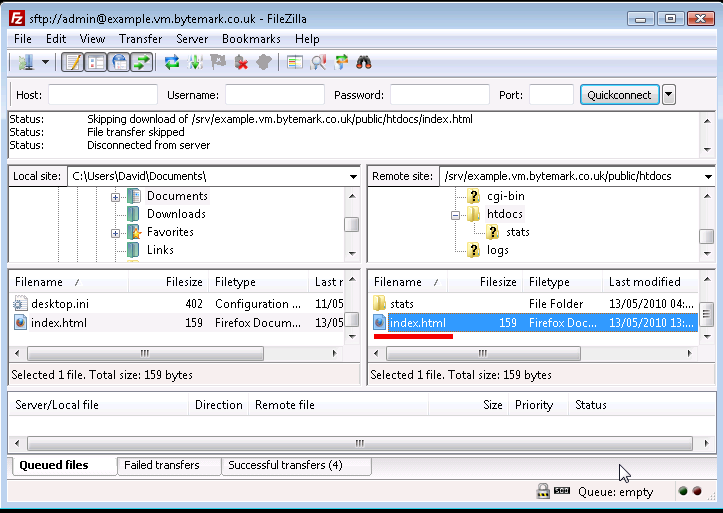Select index.html in the local file list

[59, 323]
